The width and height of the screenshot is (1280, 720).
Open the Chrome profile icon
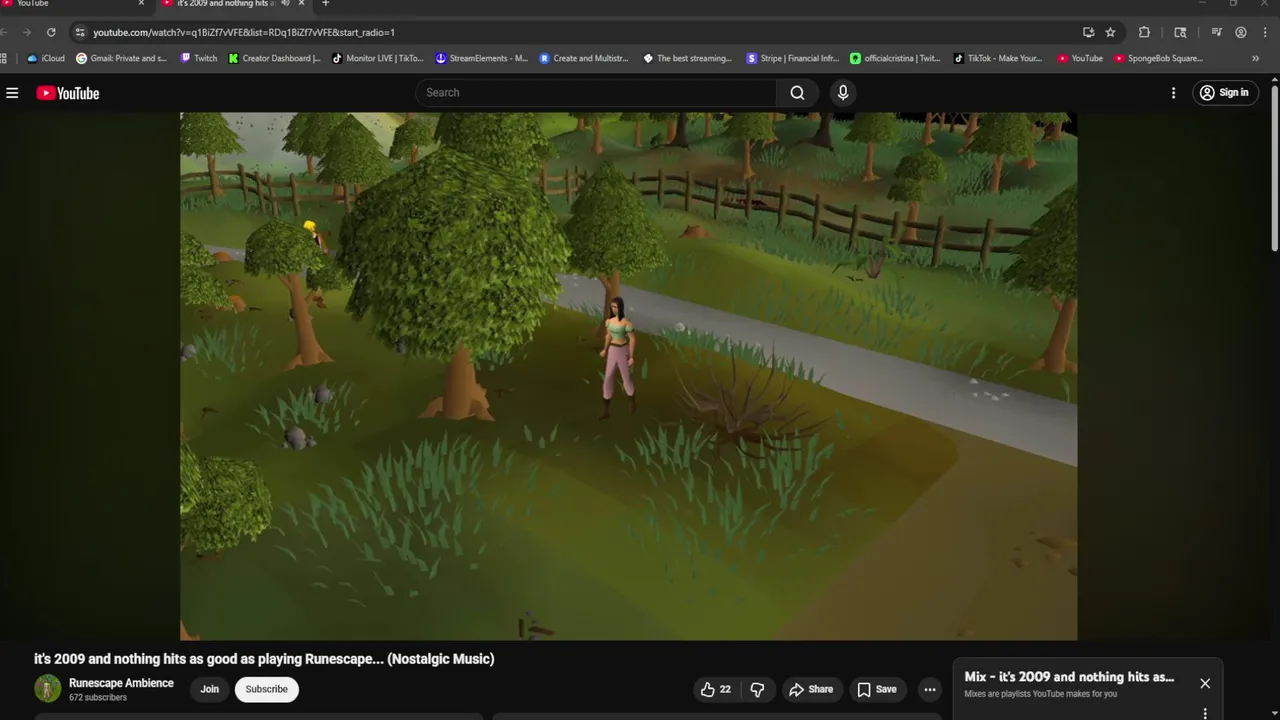(1241, 32)
